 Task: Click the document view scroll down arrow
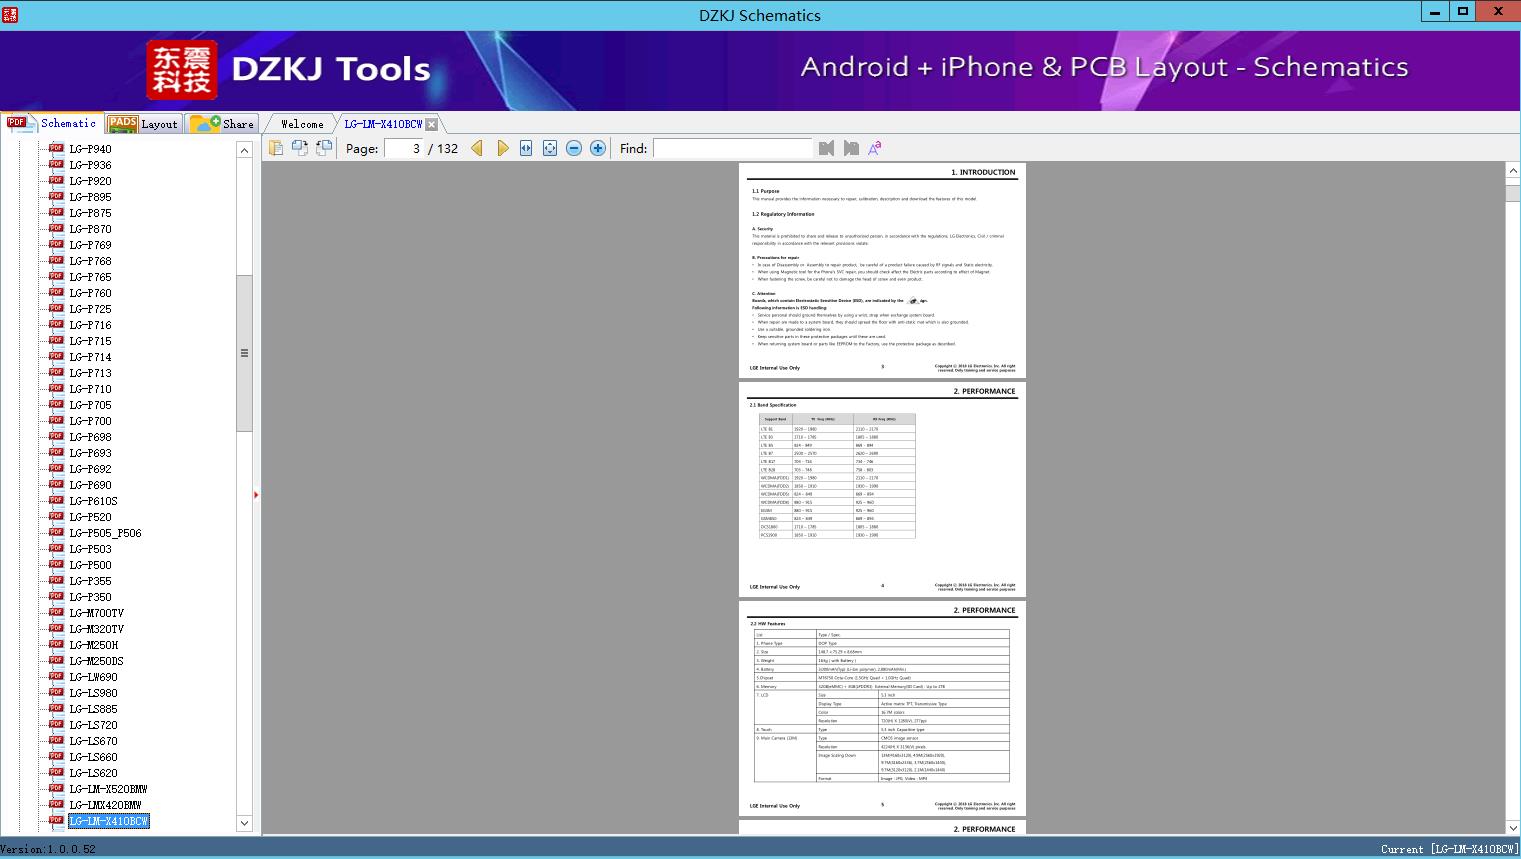click(x=1512, y=827)
